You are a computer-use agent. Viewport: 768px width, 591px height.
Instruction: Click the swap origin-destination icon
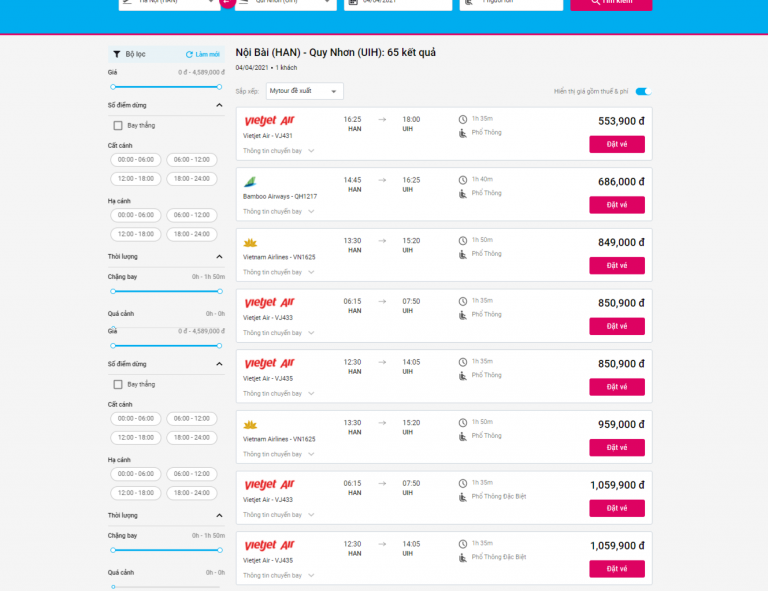(227, 2)
